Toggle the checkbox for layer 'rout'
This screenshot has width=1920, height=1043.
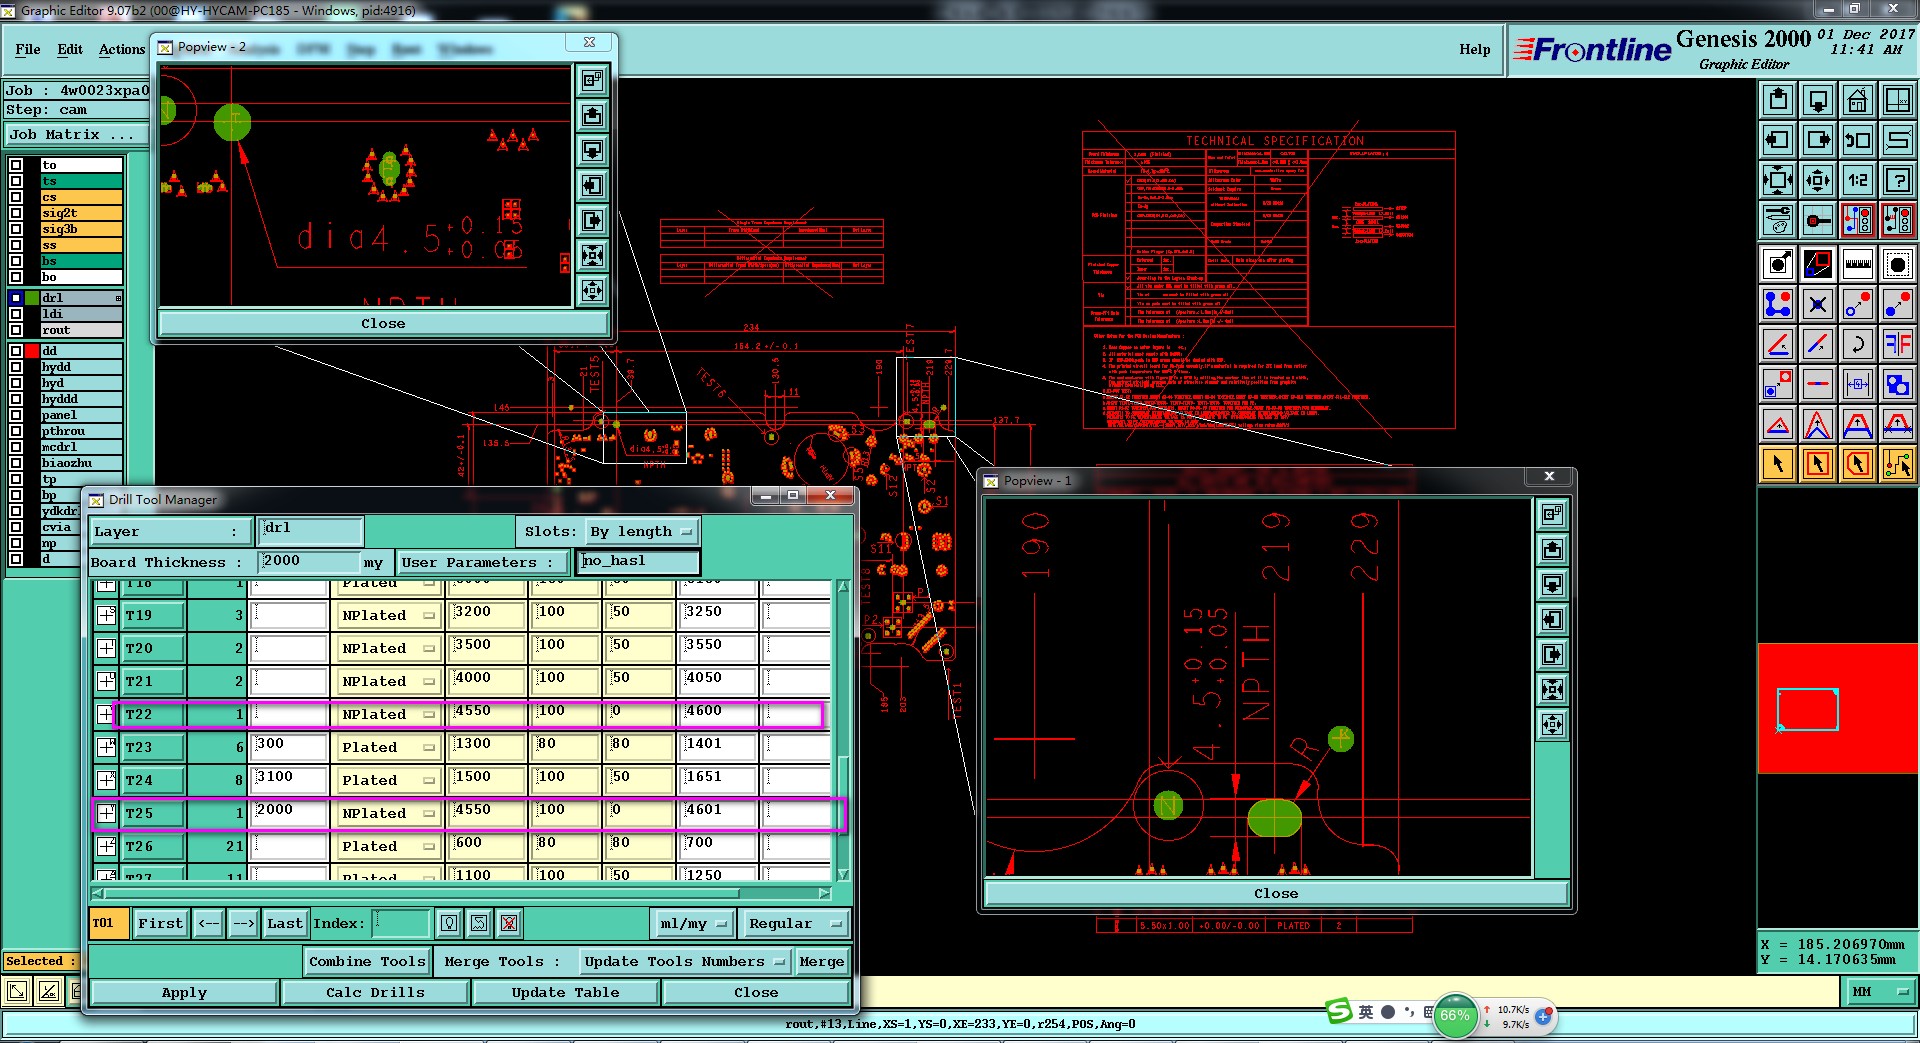coord(16,330)
